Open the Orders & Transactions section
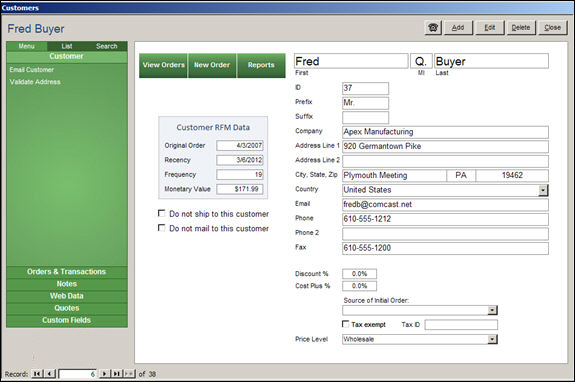 point(67,272)
